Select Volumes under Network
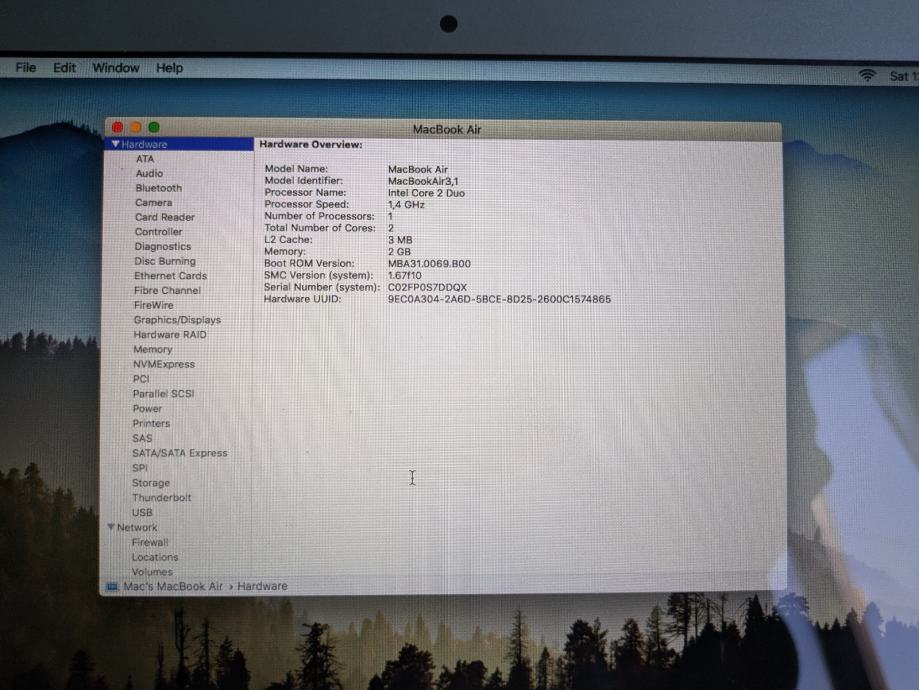The height and width of the screenshot is (690, 919). pyautogui.click(x=152, y=572)
